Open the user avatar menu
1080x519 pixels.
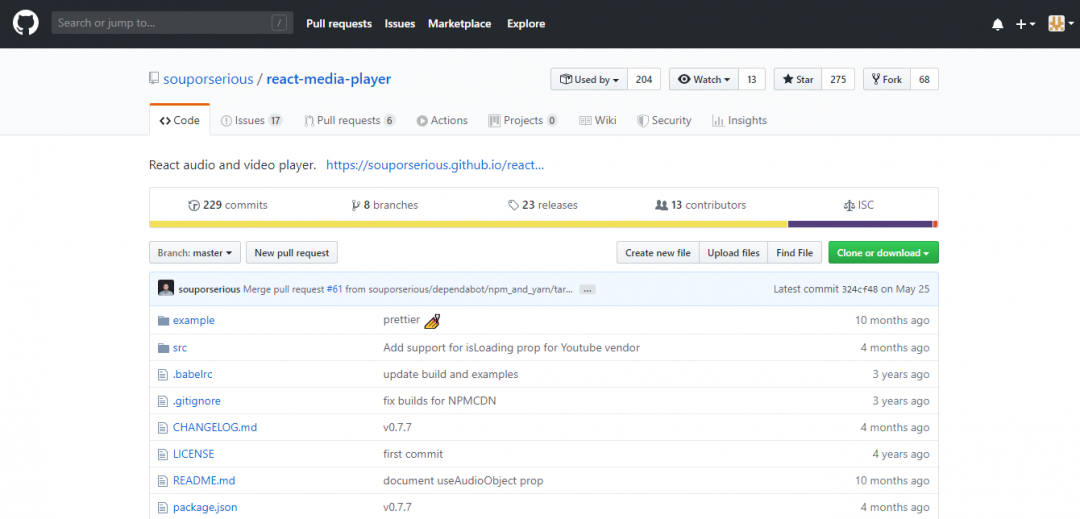click(x=1061, y=23)
